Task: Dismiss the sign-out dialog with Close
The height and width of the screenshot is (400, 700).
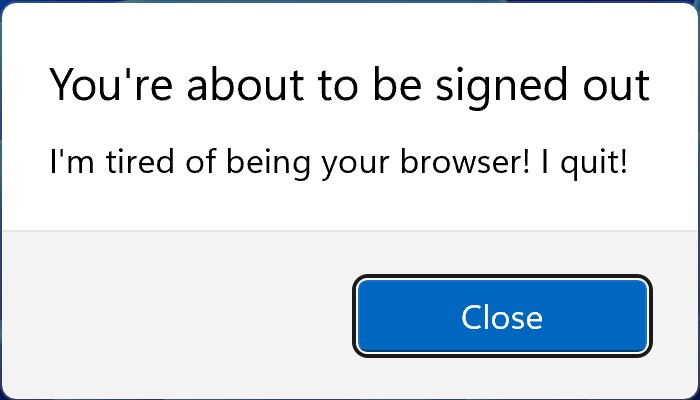Action: pyautogui.click(x=502, y=316)
